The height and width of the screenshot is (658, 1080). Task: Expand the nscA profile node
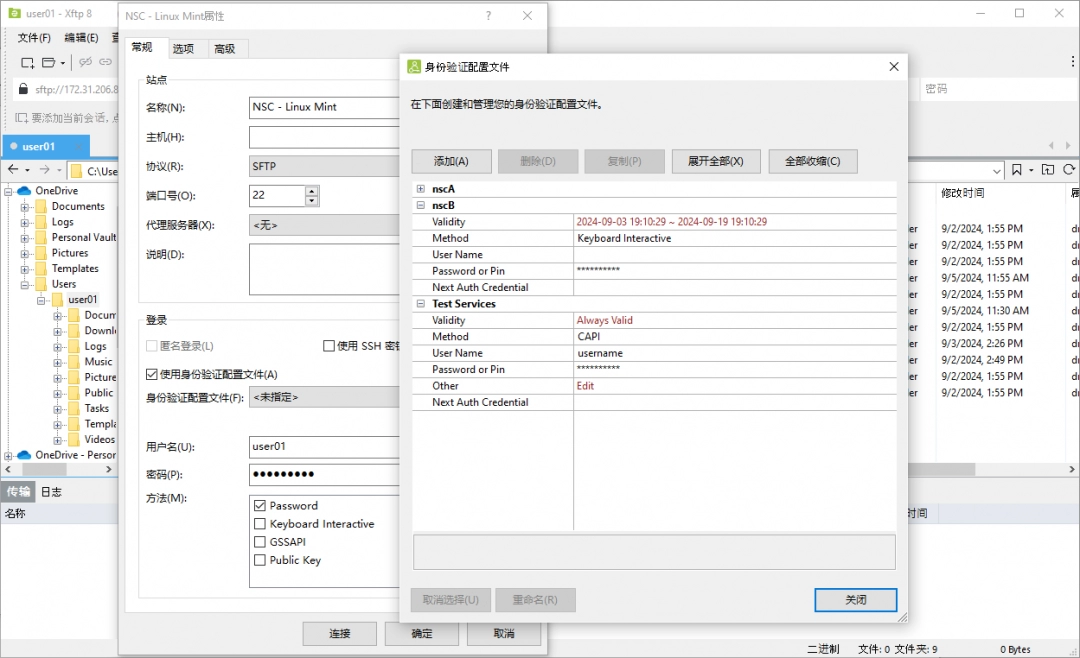point(421,189)
